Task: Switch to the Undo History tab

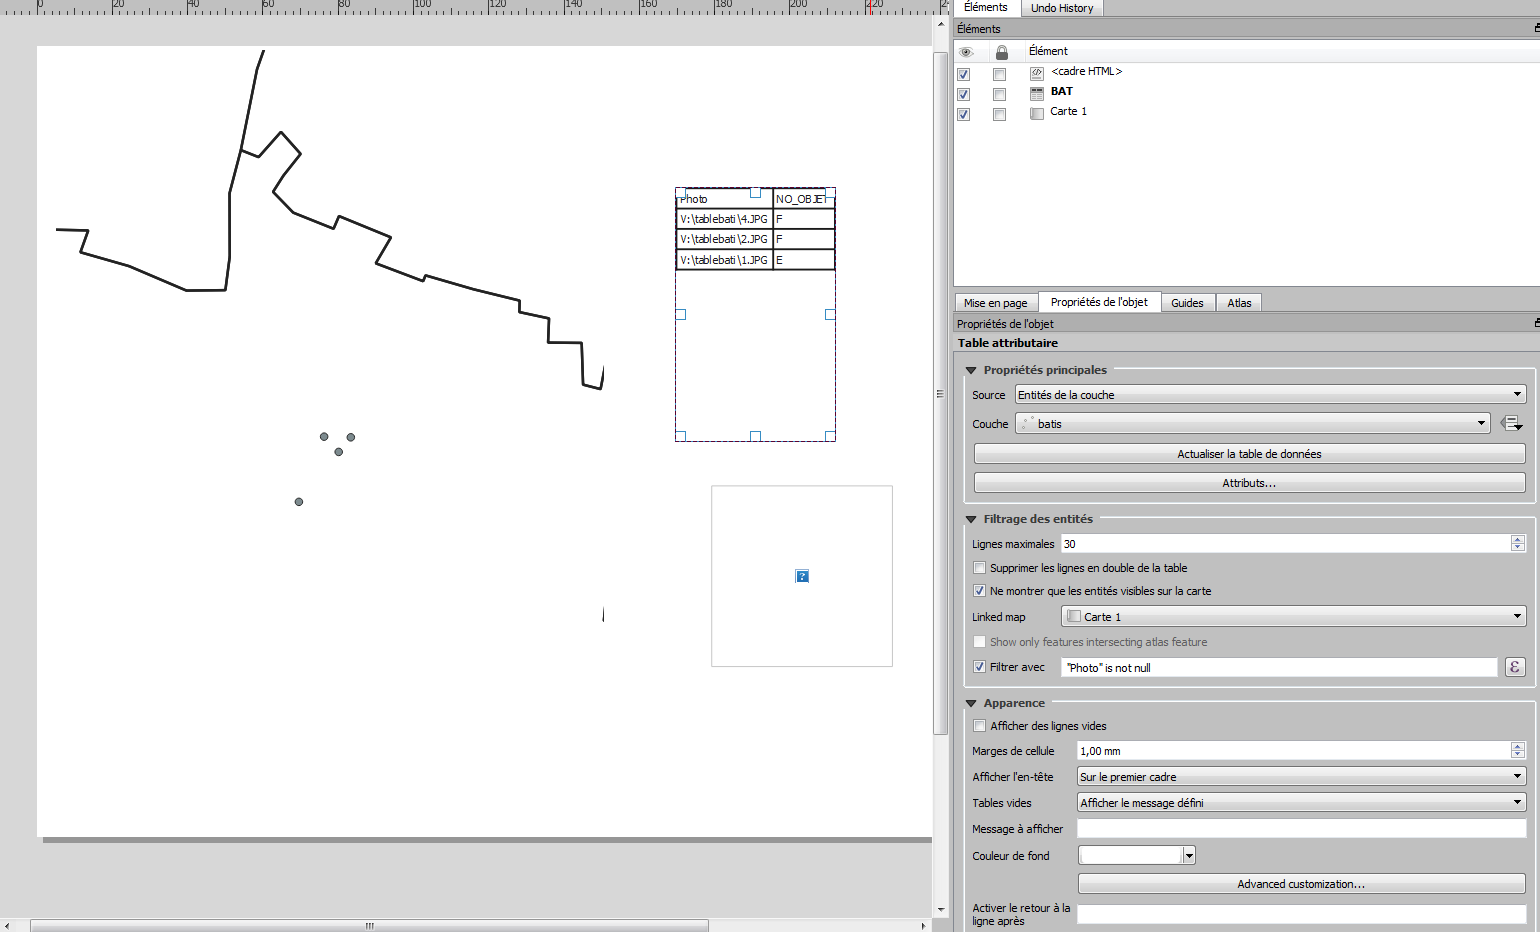Action: click(x=1062, y=8)
